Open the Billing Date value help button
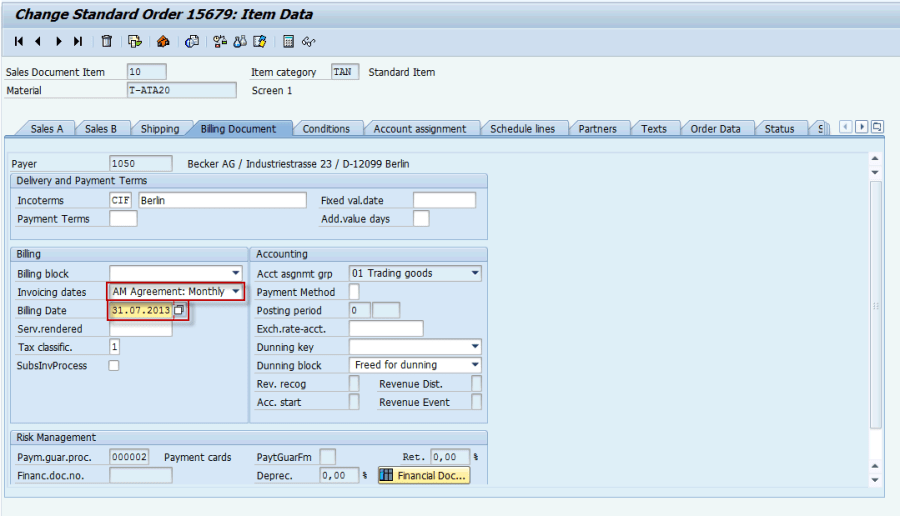Image resolution: width=900 pixels, height=516 pixels. pyautogui.click(x=180, y=310)
